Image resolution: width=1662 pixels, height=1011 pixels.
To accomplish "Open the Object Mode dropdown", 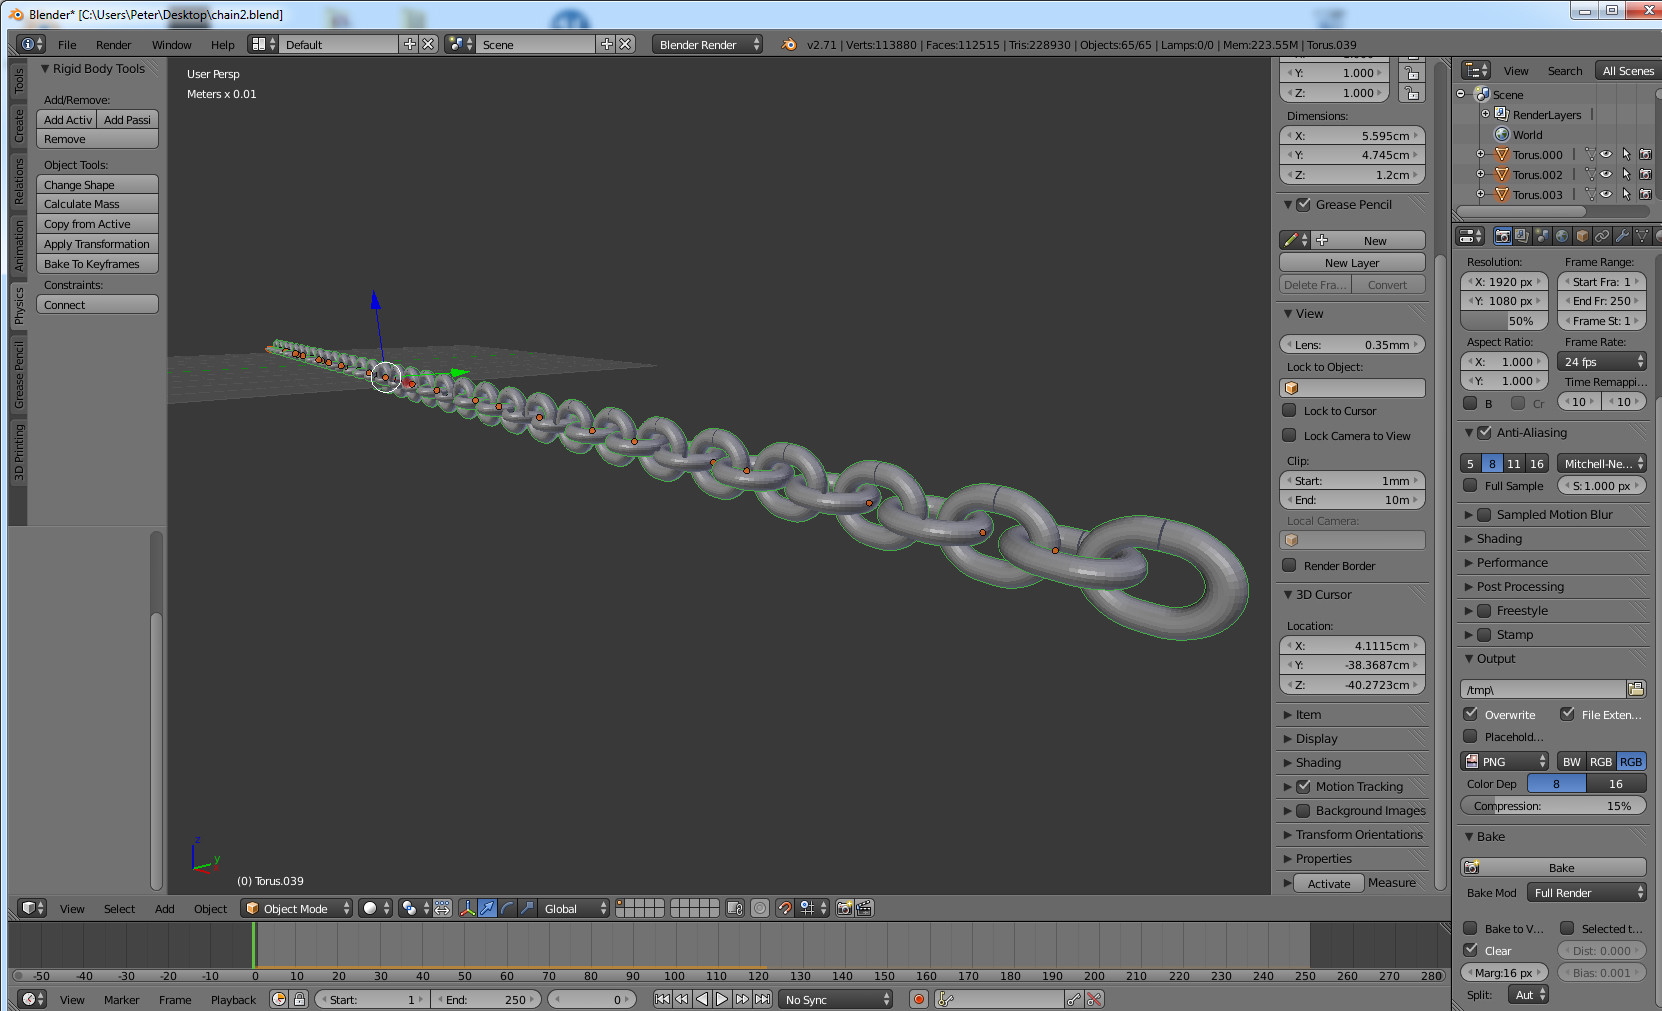I will pos(297,908).
